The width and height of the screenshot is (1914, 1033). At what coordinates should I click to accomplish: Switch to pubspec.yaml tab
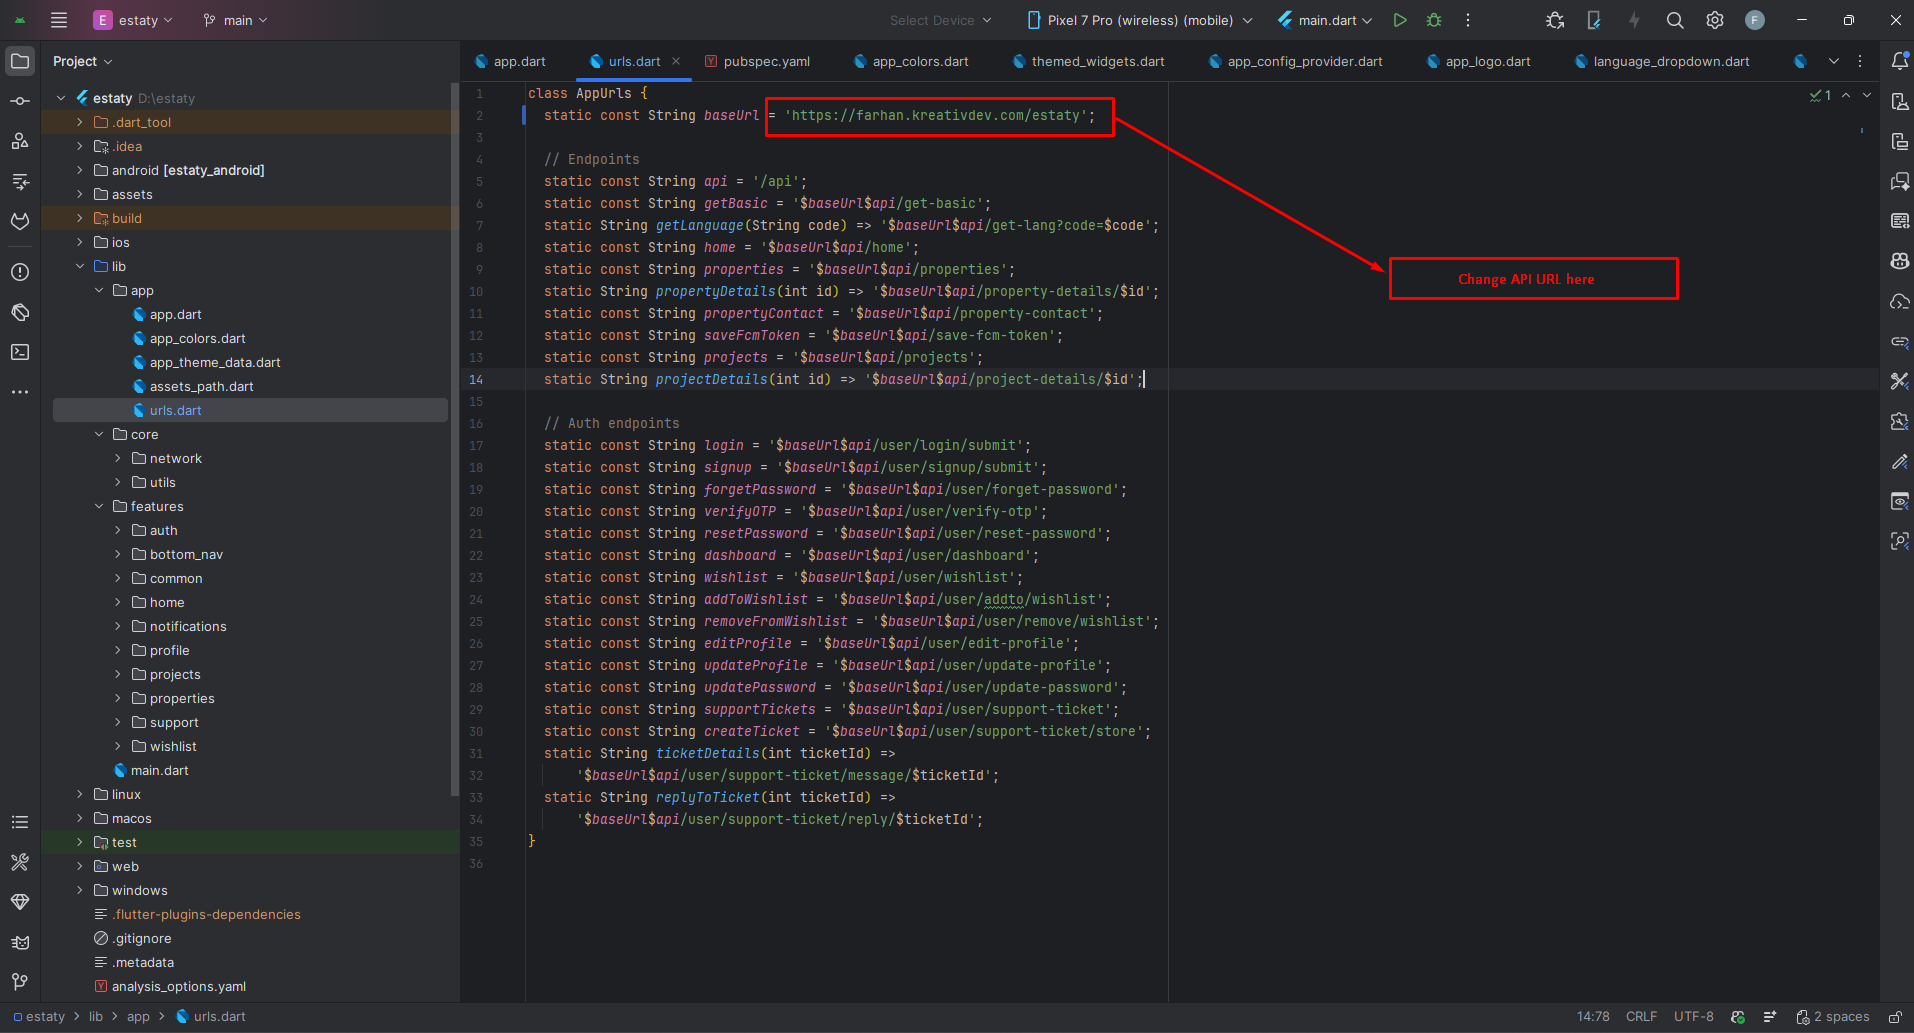(x=757, y=61)
